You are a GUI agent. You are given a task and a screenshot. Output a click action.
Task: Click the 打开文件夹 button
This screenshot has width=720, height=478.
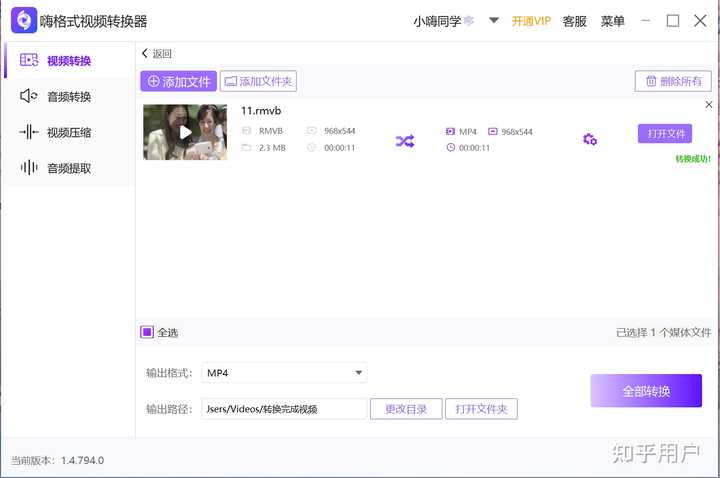tap(481, 409)
